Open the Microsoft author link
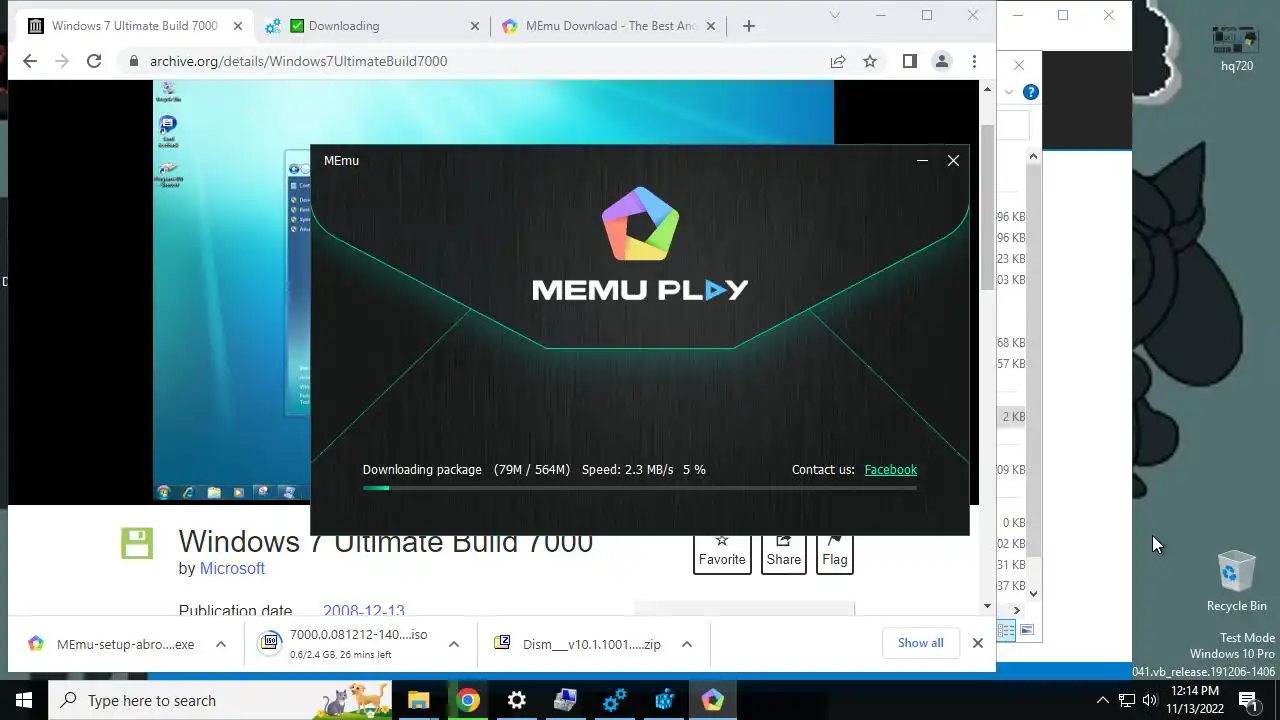 (232, 568)
